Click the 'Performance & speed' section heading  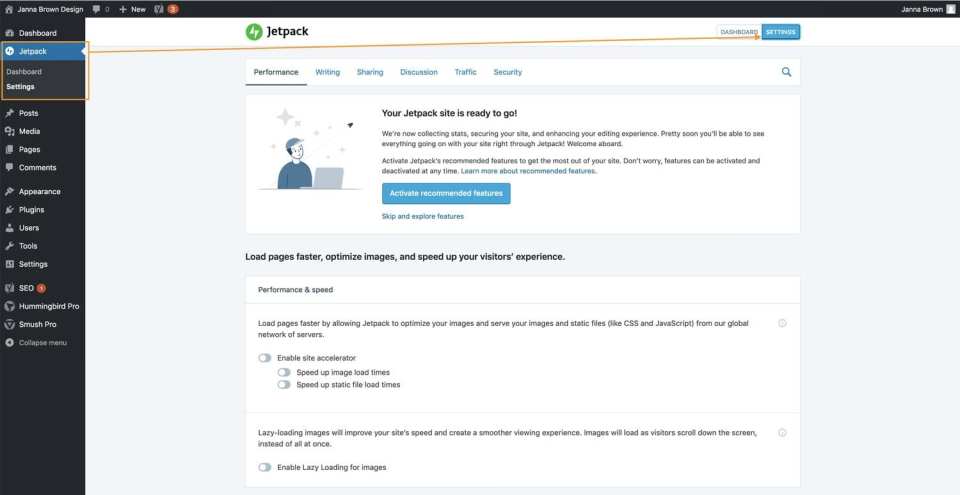pyautogui.click(x=295, y=290)
